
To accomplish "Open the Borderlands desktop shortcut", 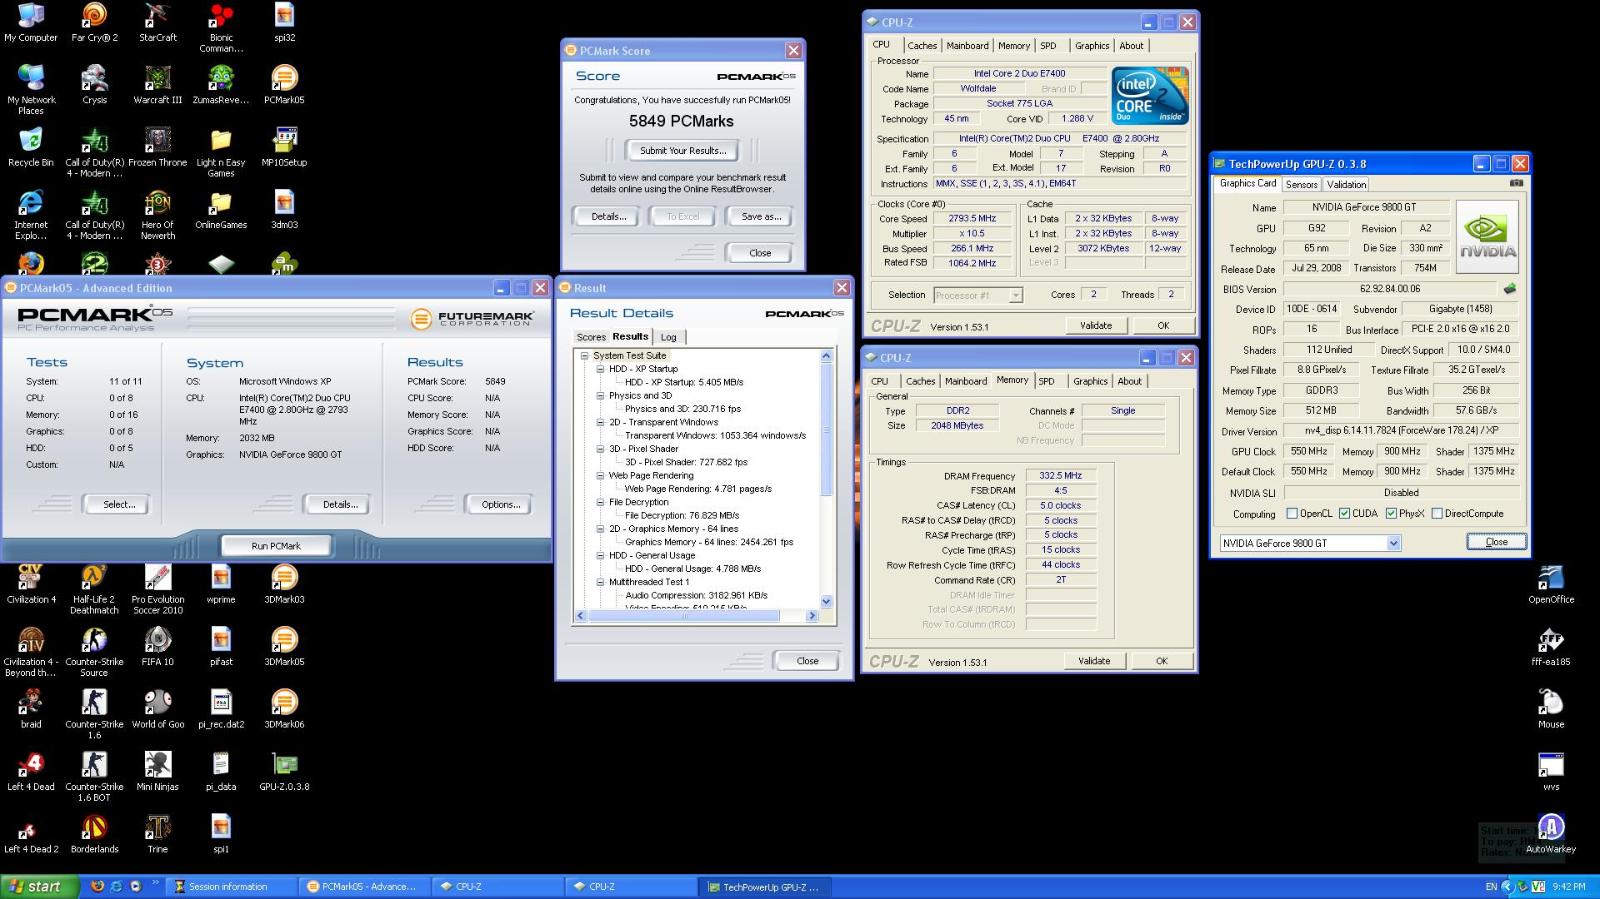I will coord(94,833).
